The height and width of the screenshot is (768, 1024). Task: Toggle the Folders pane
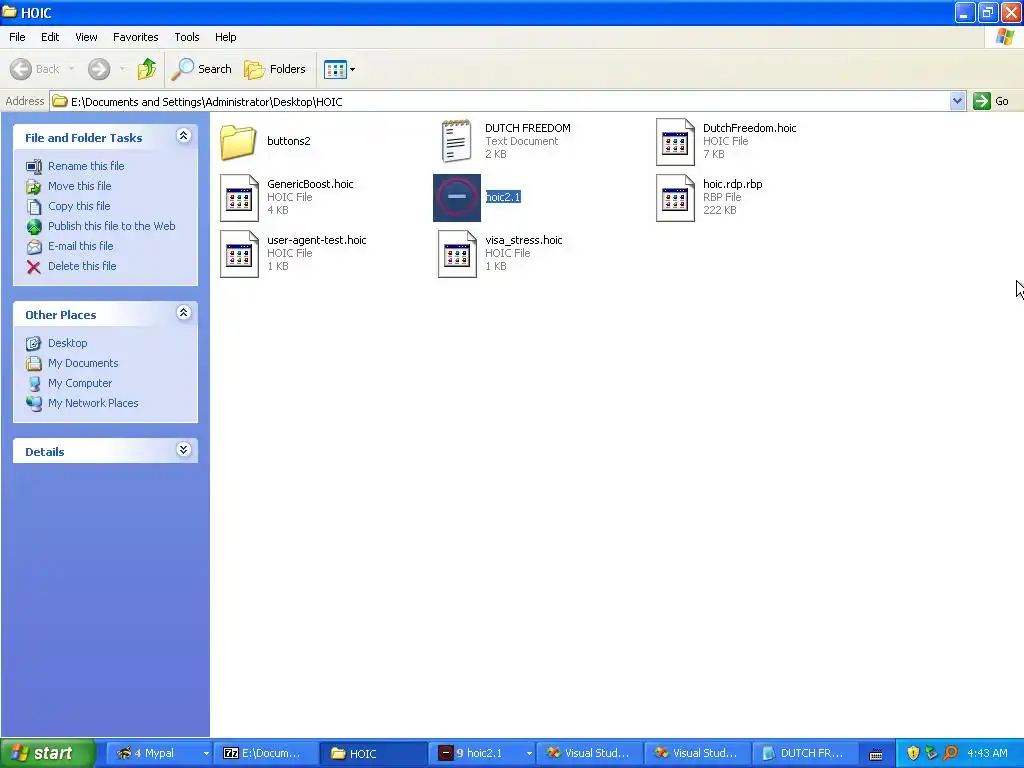pyautogui.click(x=275, y=69)
